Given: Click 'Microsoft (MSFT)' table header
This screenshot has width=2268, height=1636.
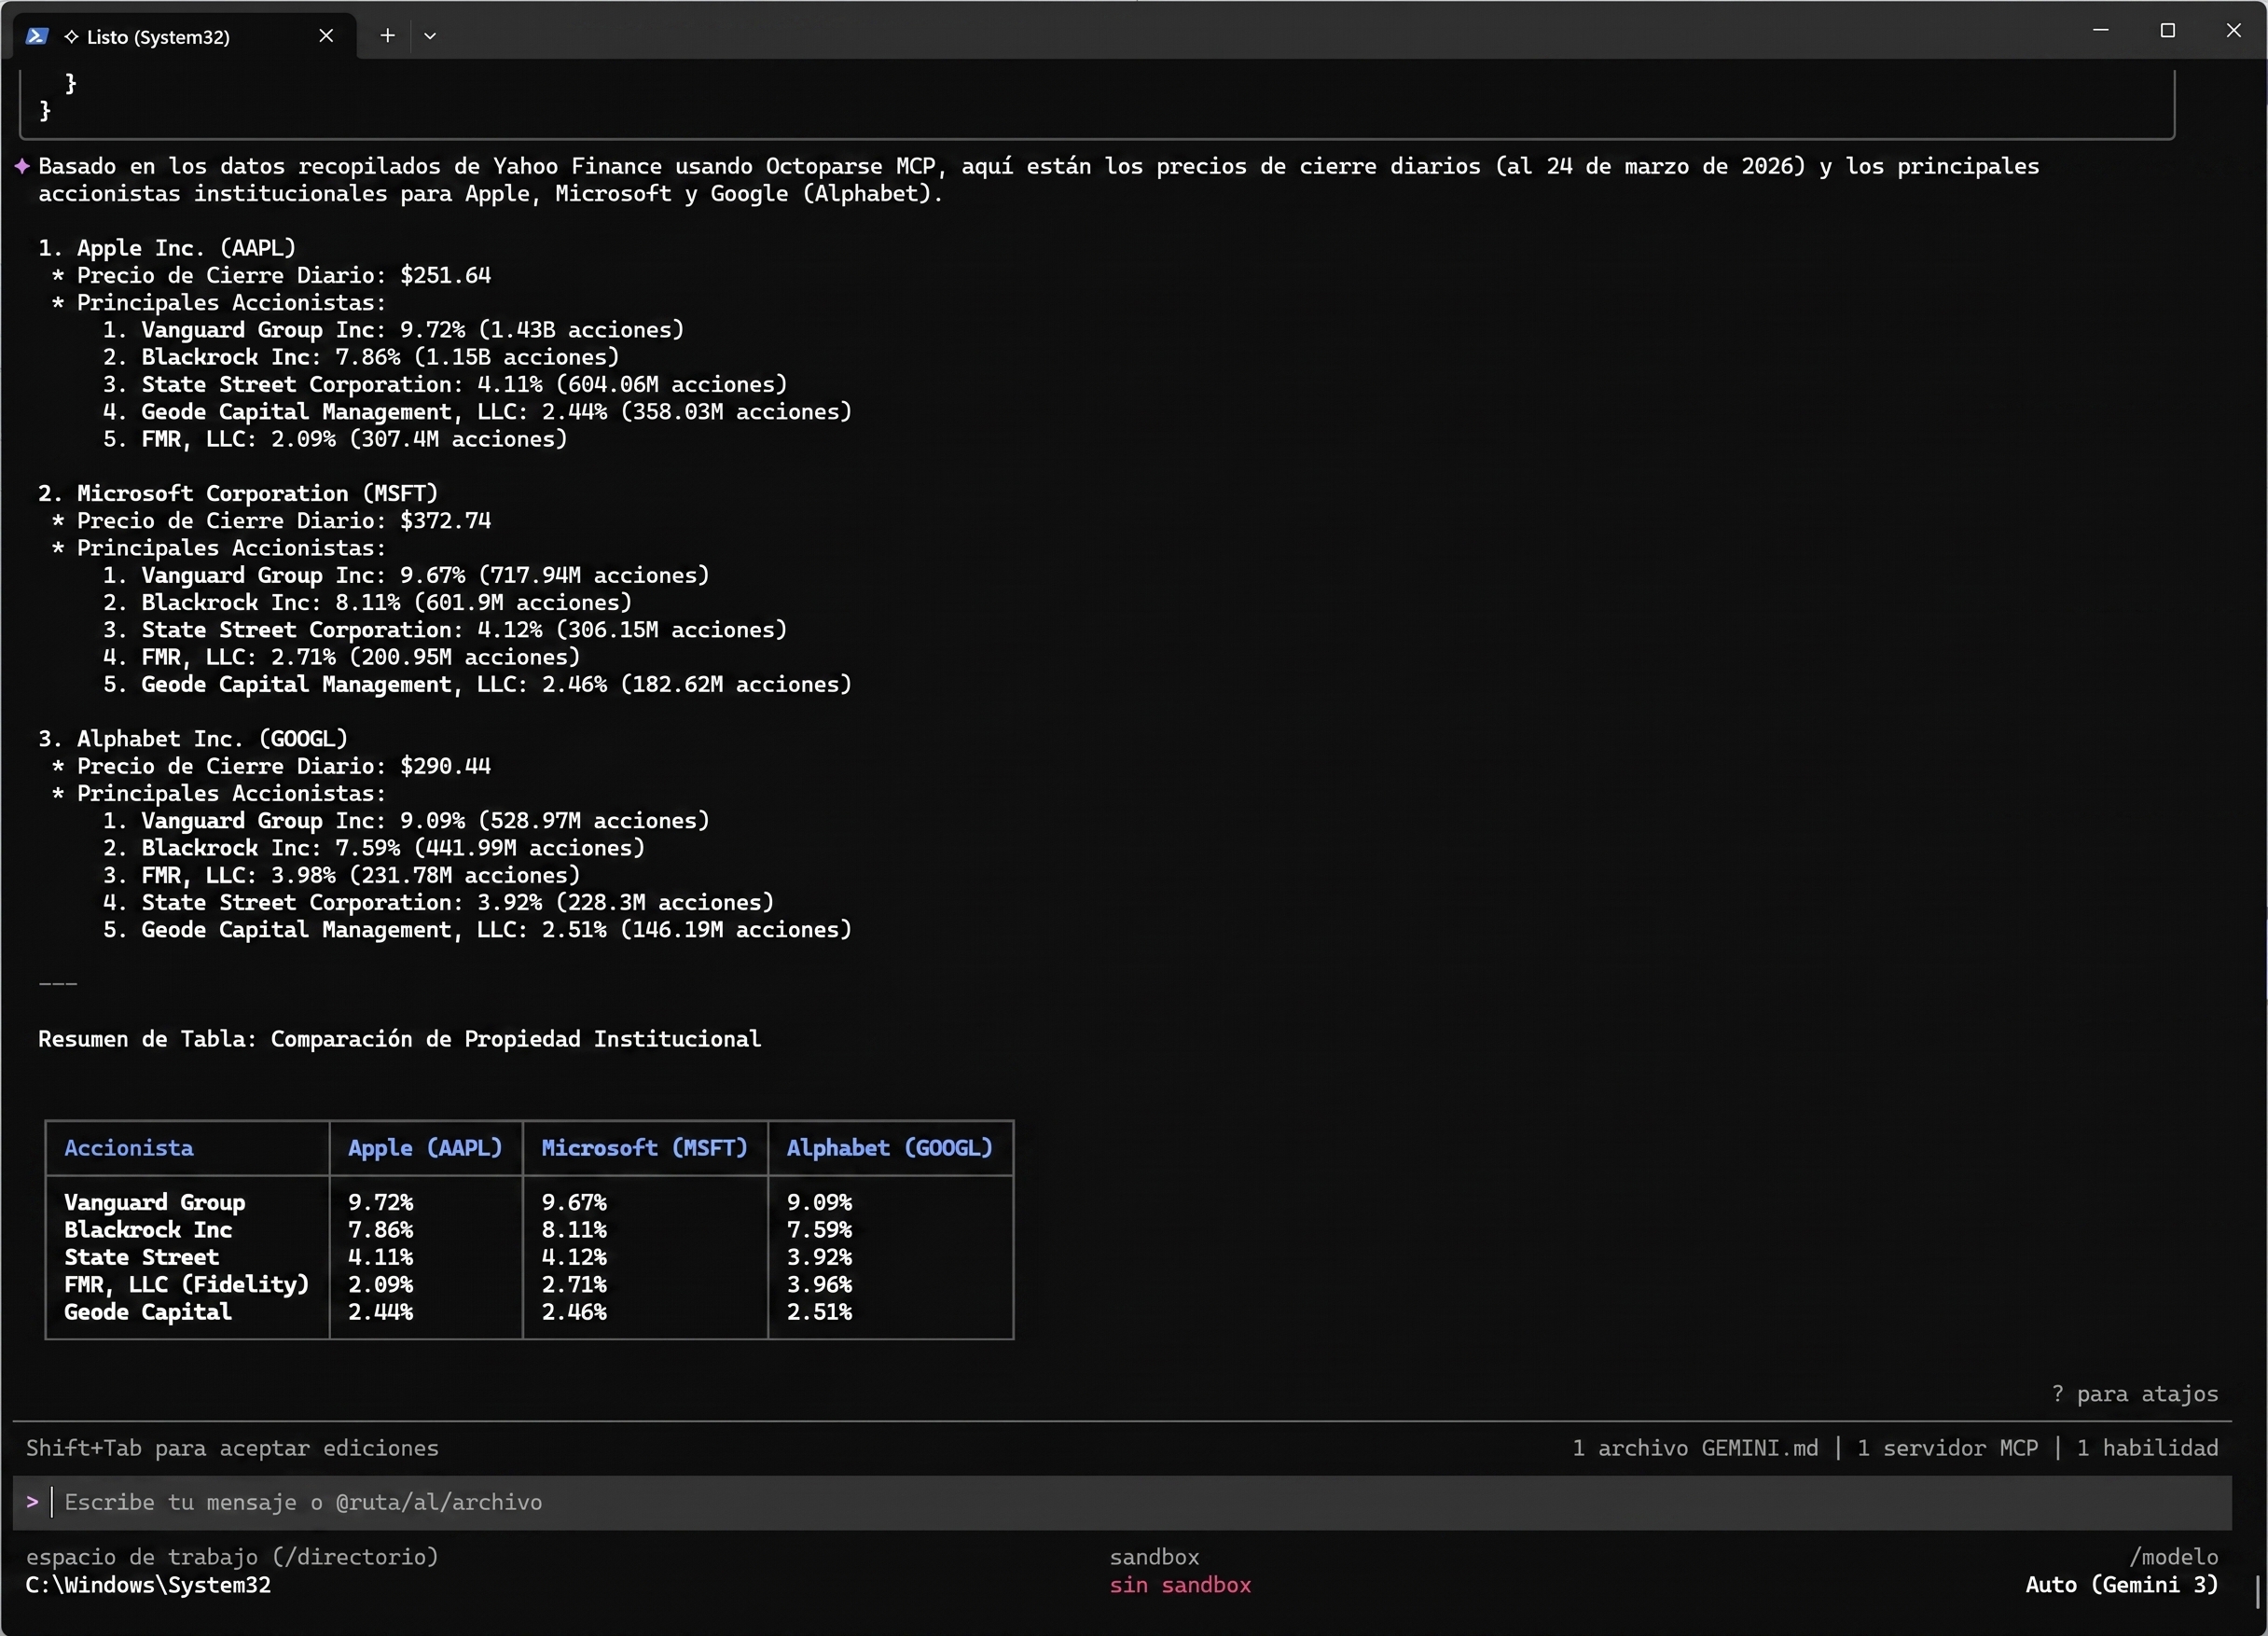Looking at the screenshot, I should 645,1148.
